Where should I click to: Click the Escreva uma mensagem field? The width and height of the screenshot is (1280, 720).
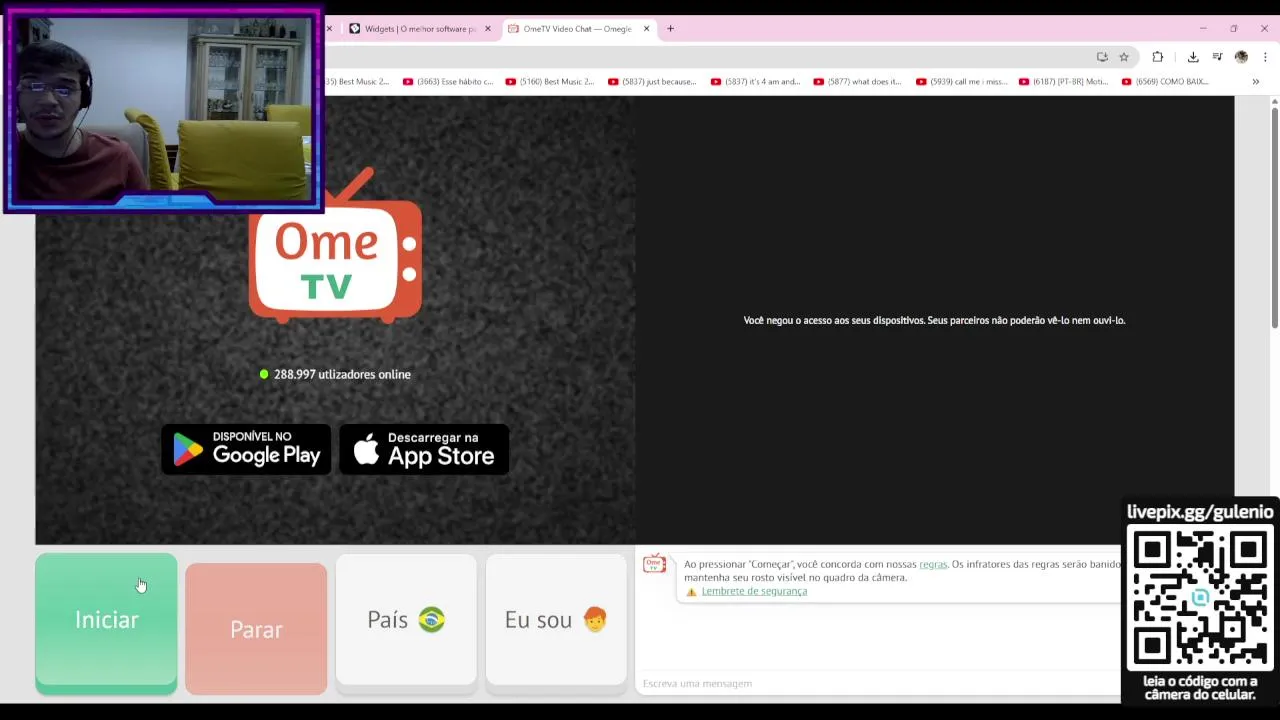tap(878, 683)
